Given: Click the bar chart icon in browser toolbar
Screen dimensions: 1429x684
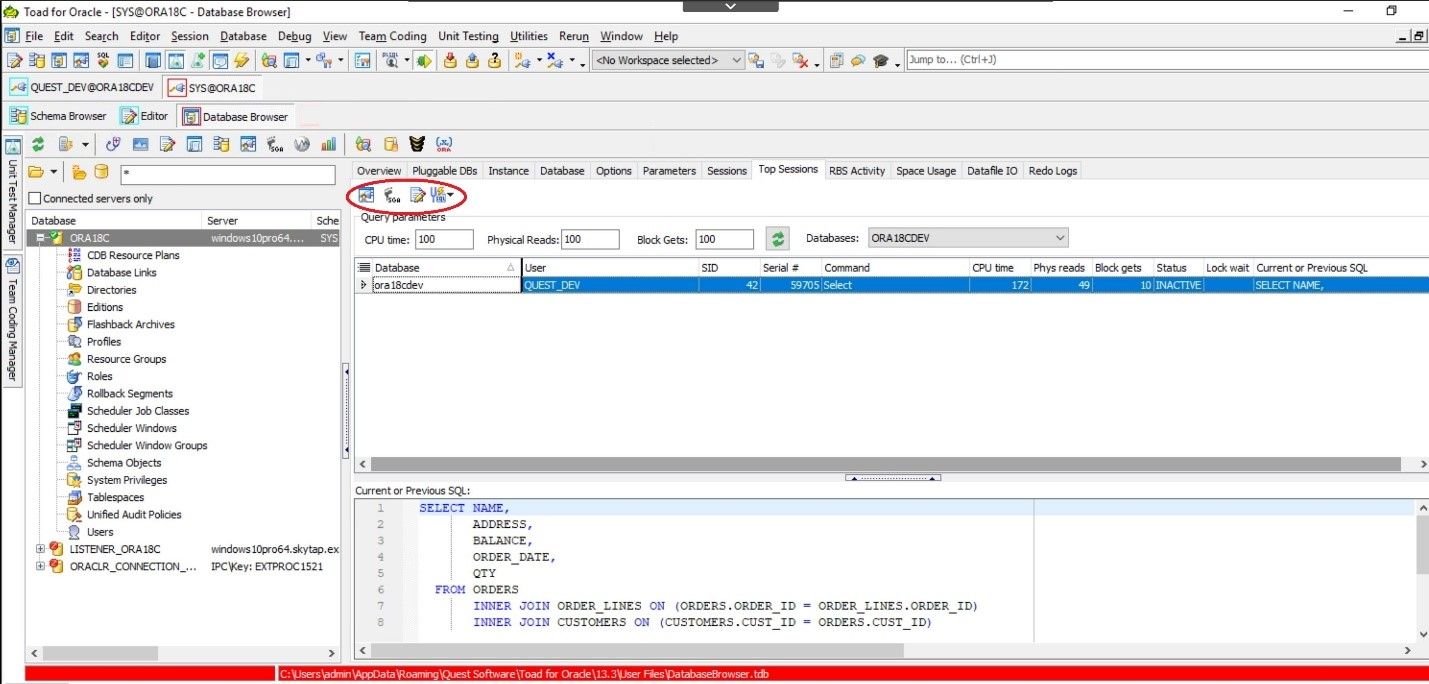Looking at the screenshot, I should 329,144.
